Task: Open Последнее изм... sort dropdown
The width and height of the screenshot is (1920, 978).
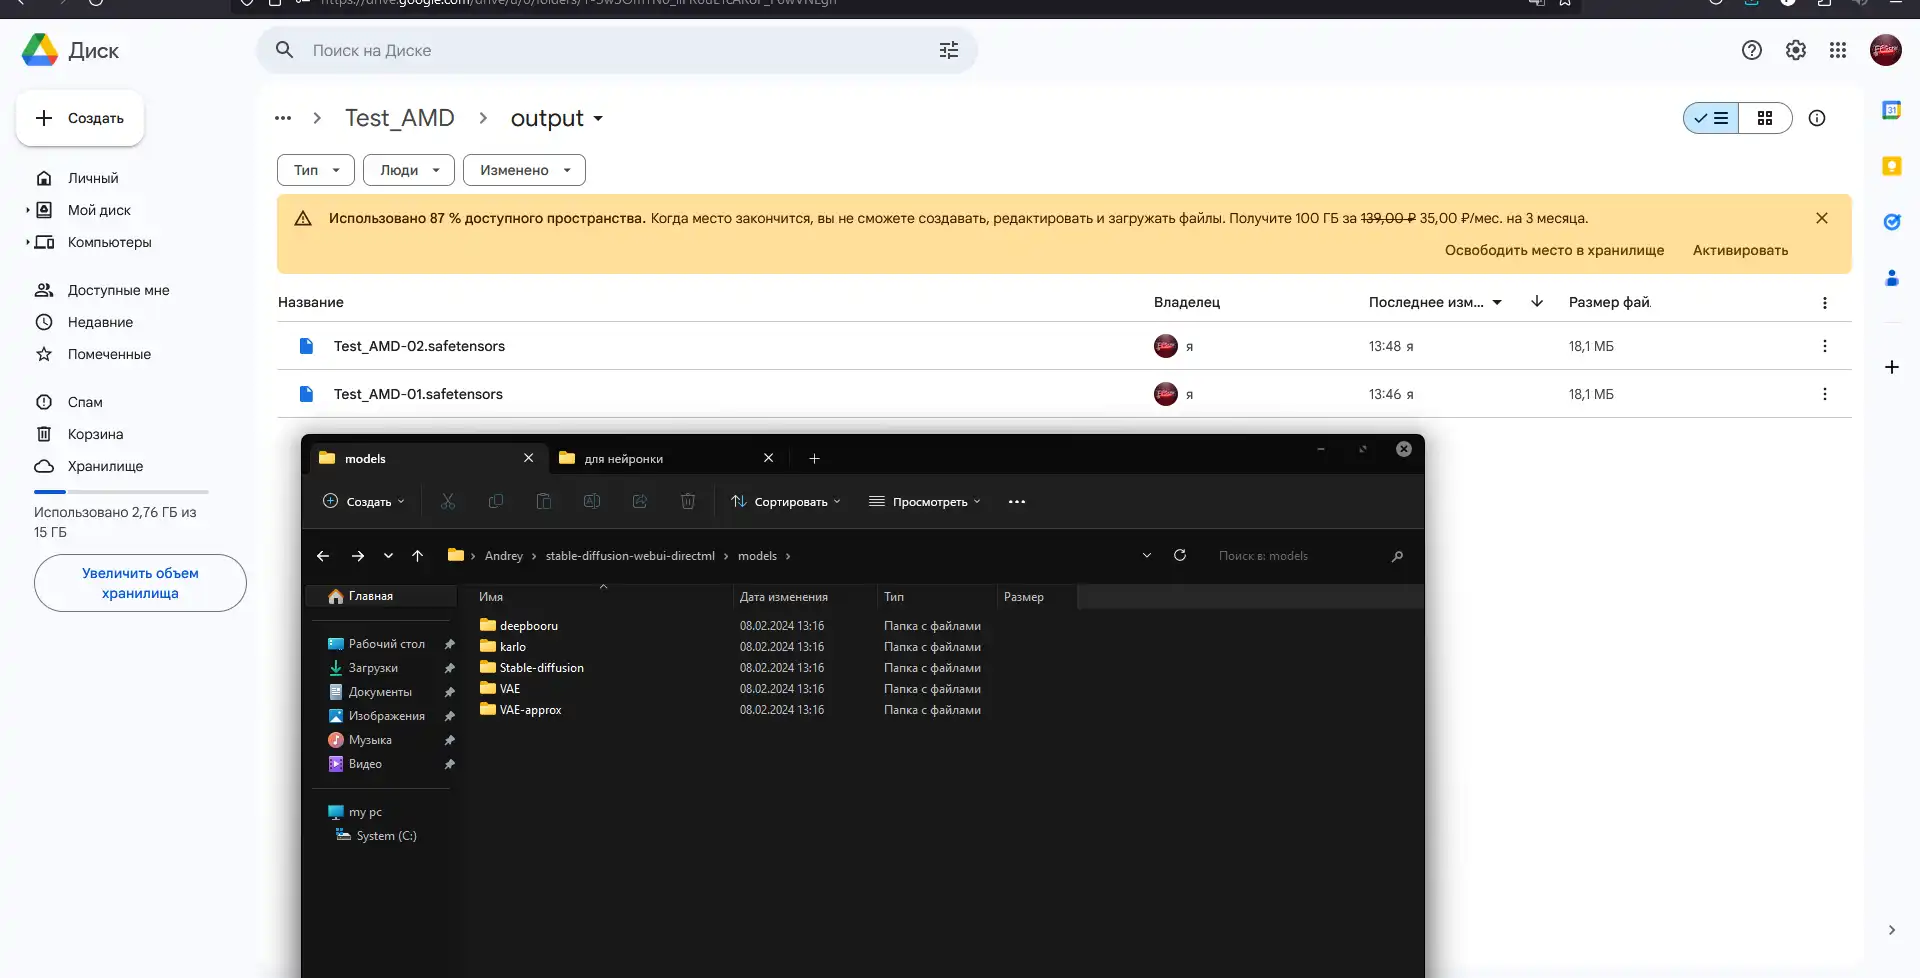Action: 1435,302
